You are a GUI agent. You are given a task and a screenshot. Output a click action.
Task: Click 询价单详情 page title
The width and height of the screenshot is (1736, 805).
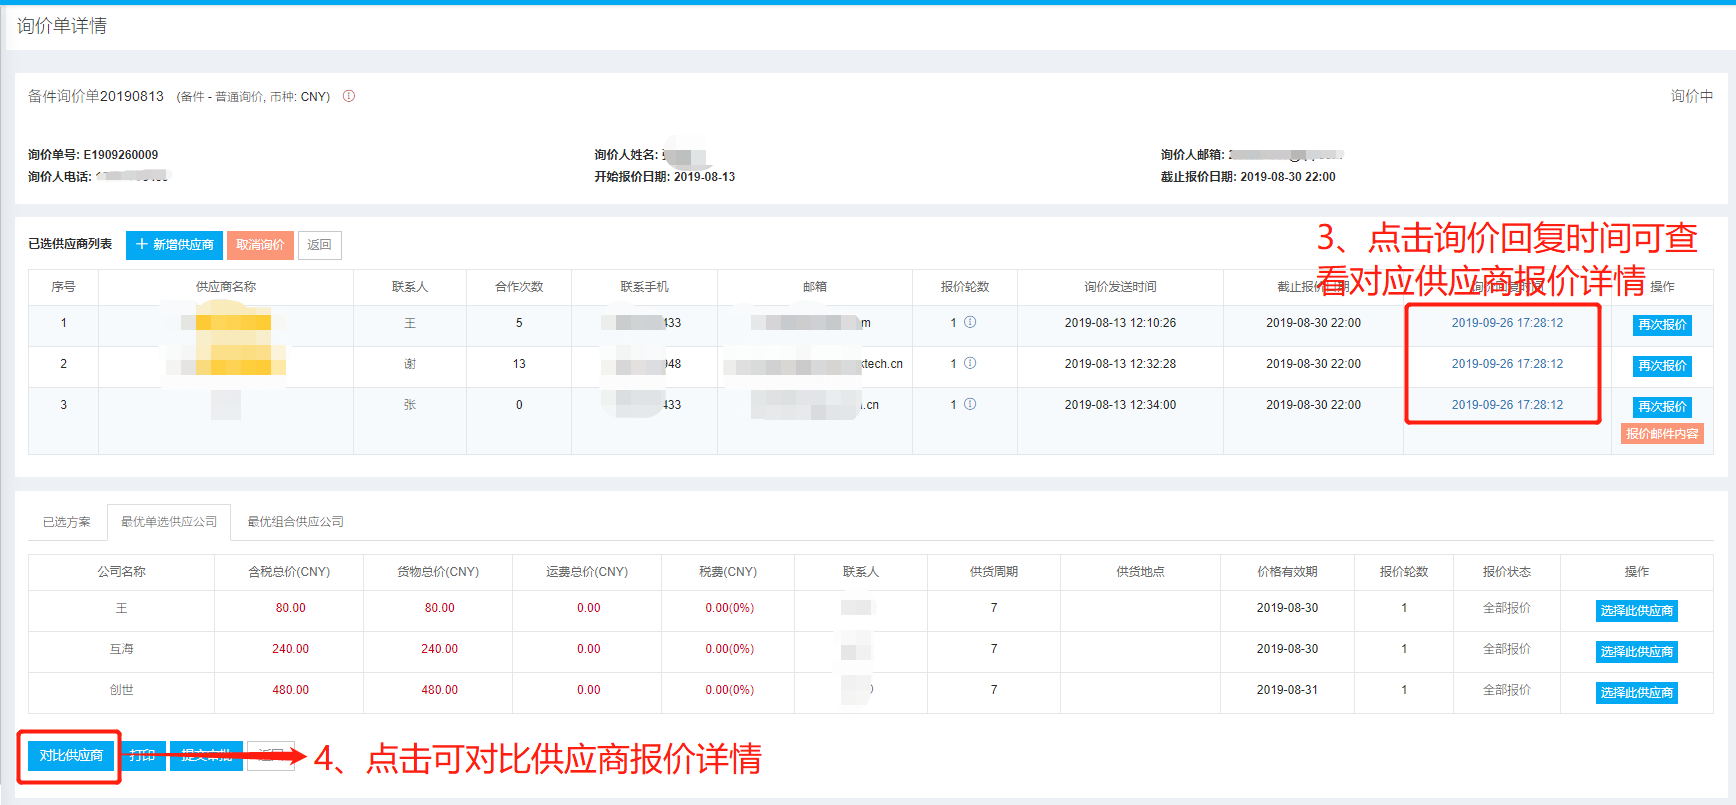click(x=62, y=26)
